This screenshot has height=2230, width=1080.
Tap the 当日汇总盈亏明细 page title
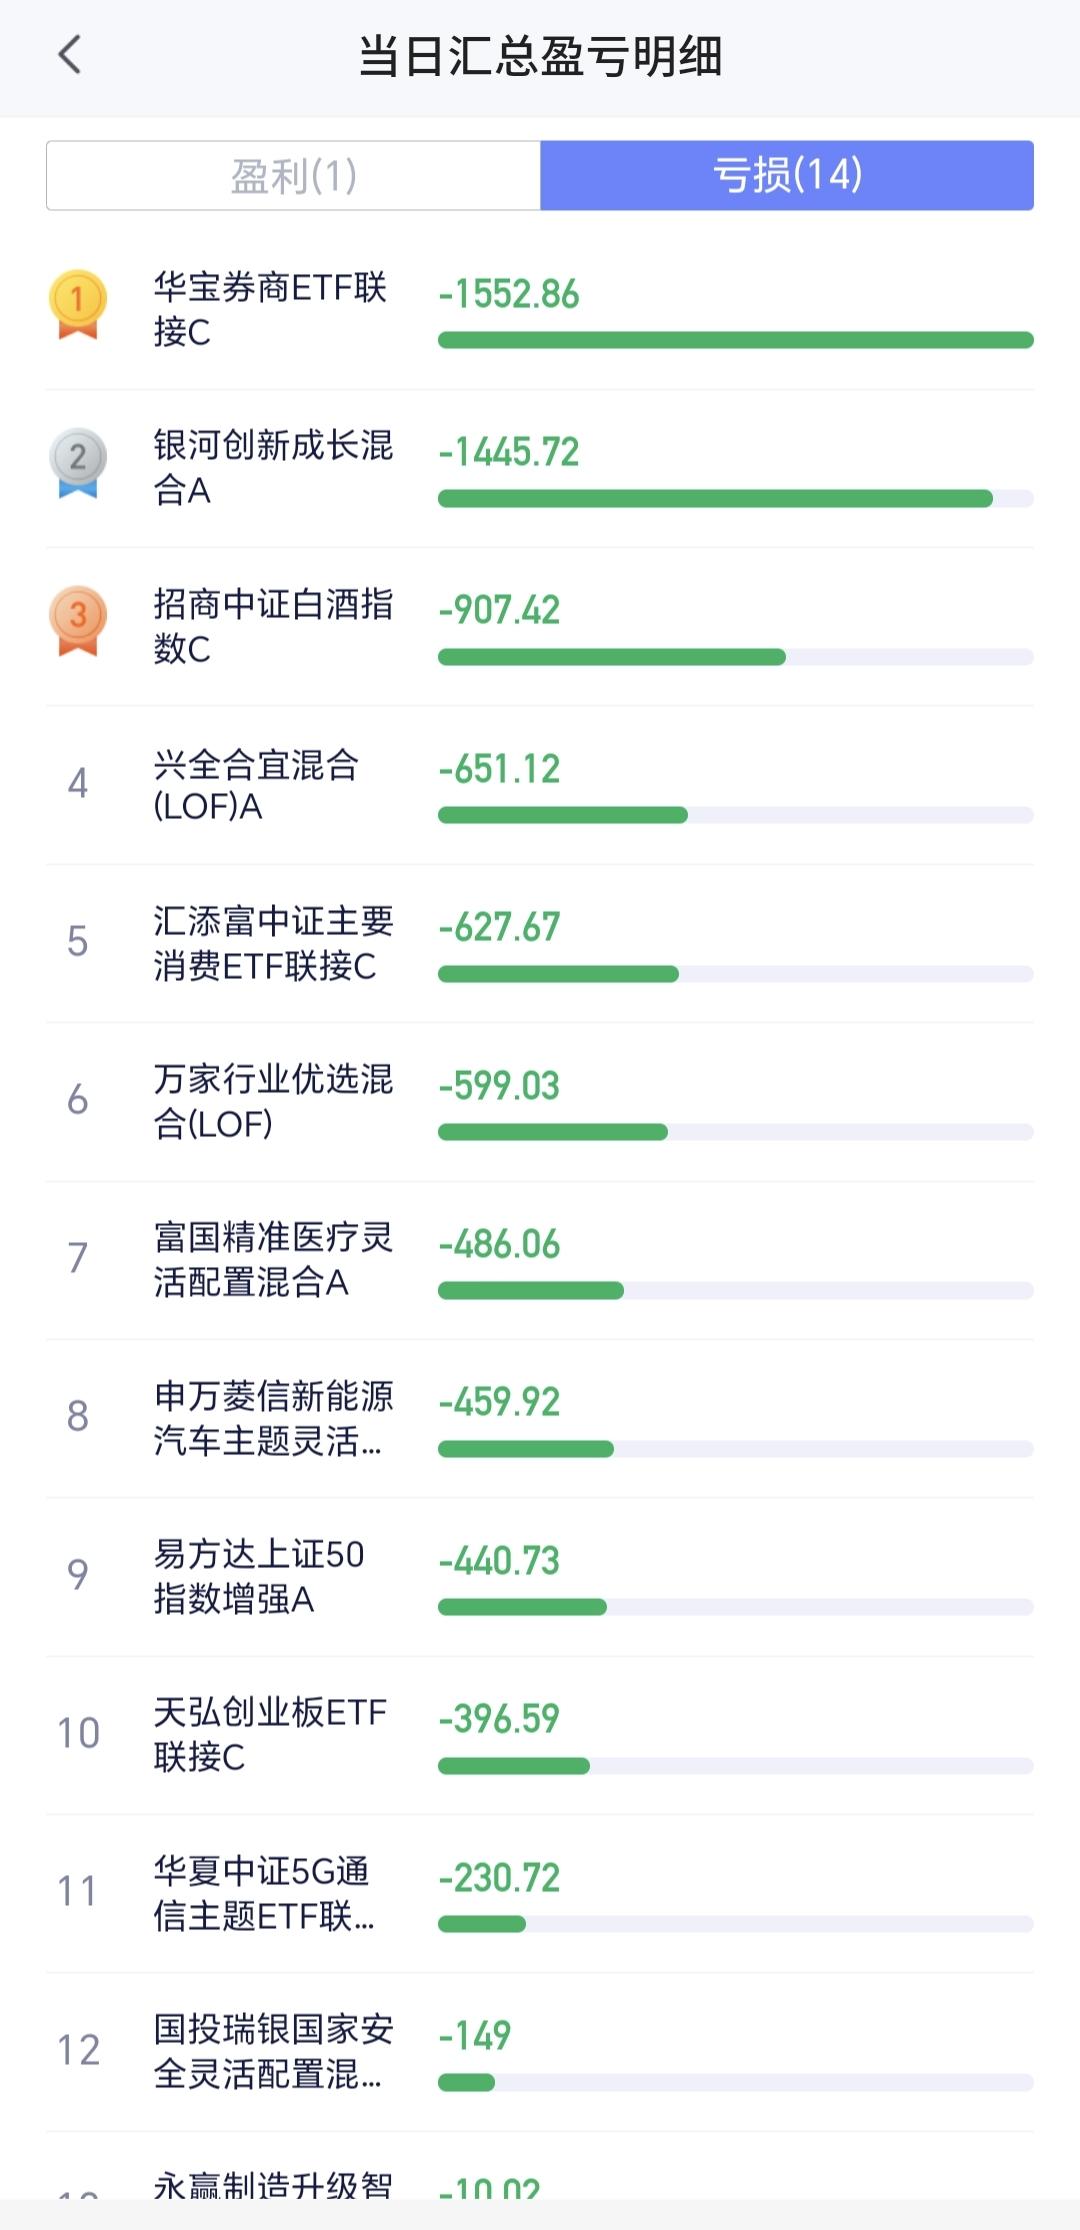pos(540,56)
